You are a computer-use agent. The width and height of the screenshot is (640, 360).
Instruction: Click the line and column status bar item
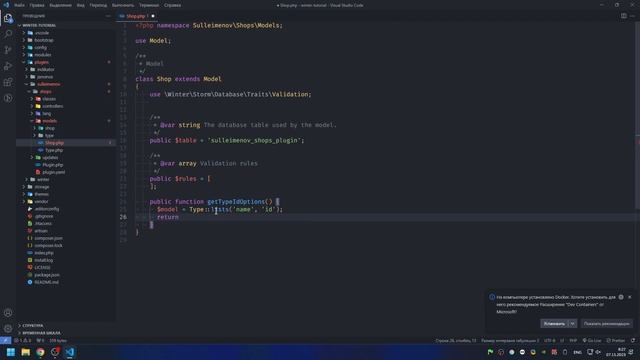click(x=456, y=340)
